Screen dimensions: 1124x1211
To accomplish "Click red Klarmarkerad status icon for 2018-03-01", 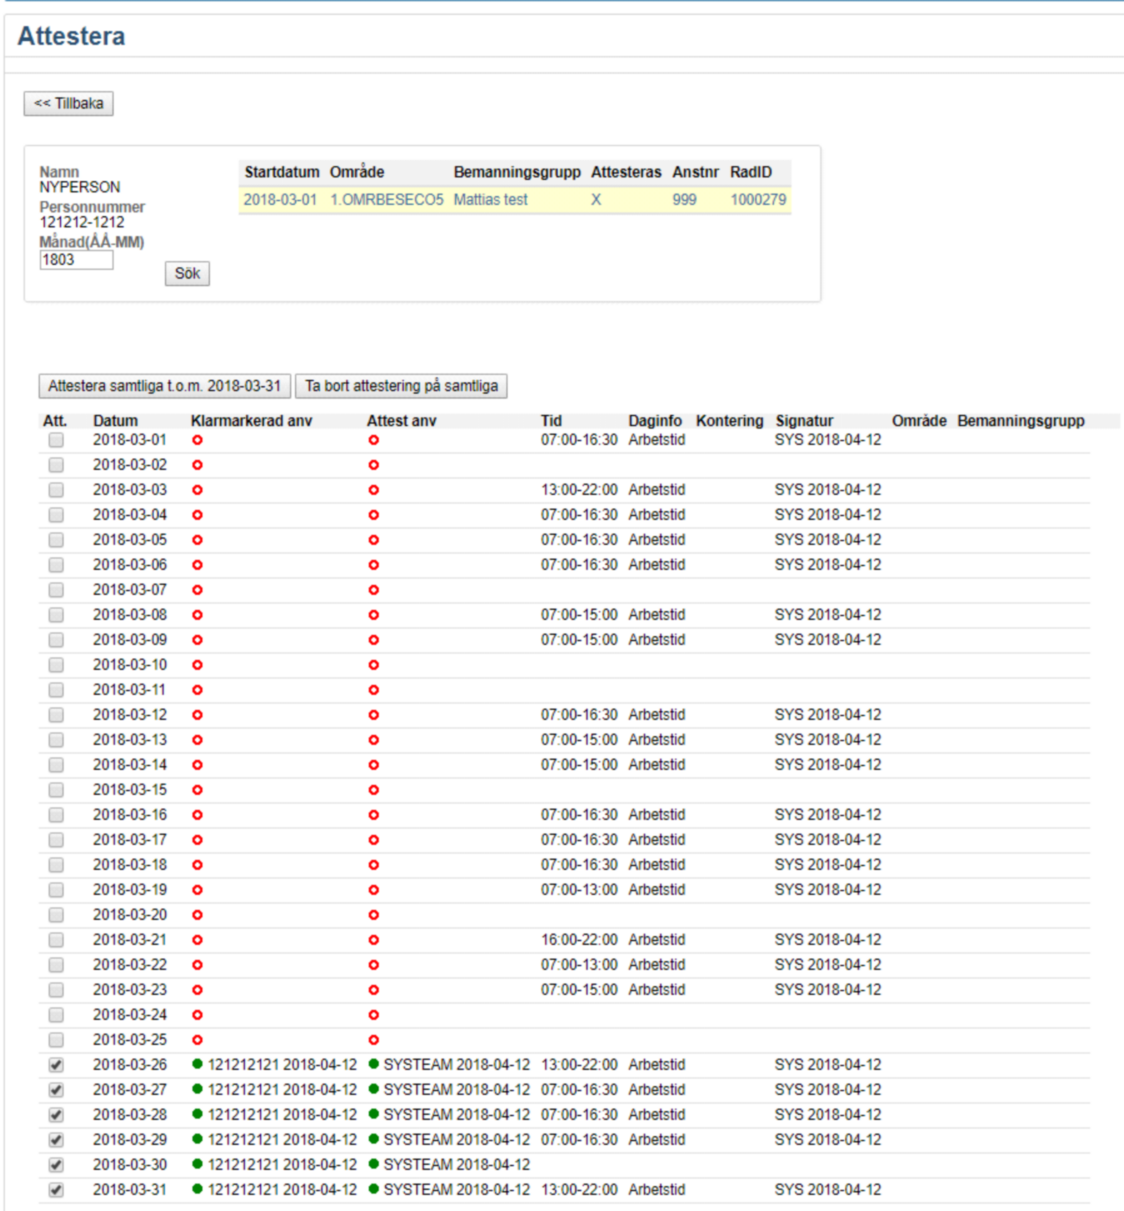I will pyautogui.click(x=197, y=440).
